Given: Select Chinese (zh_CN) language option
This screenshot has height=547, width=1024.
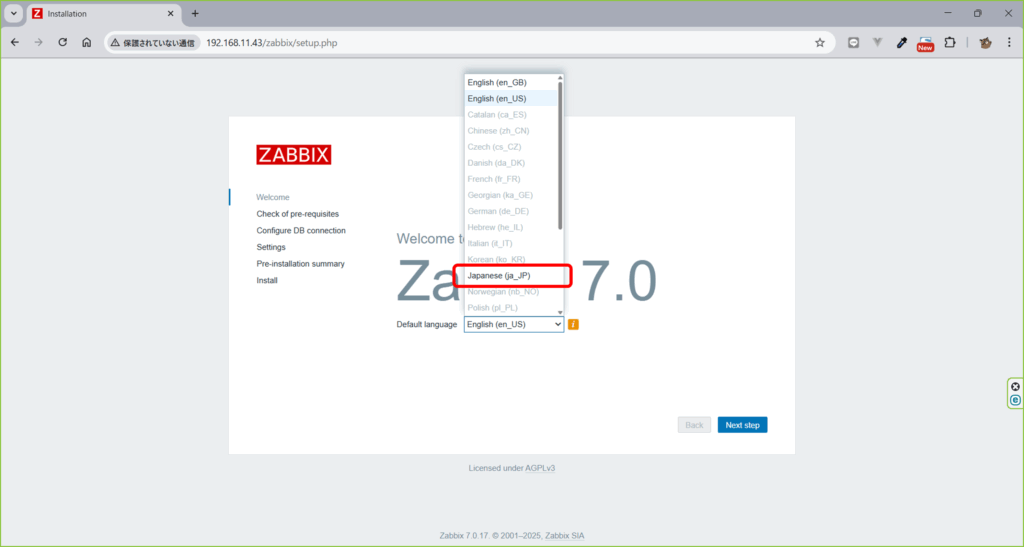Looking at the screenshot, I should [511, 131].
